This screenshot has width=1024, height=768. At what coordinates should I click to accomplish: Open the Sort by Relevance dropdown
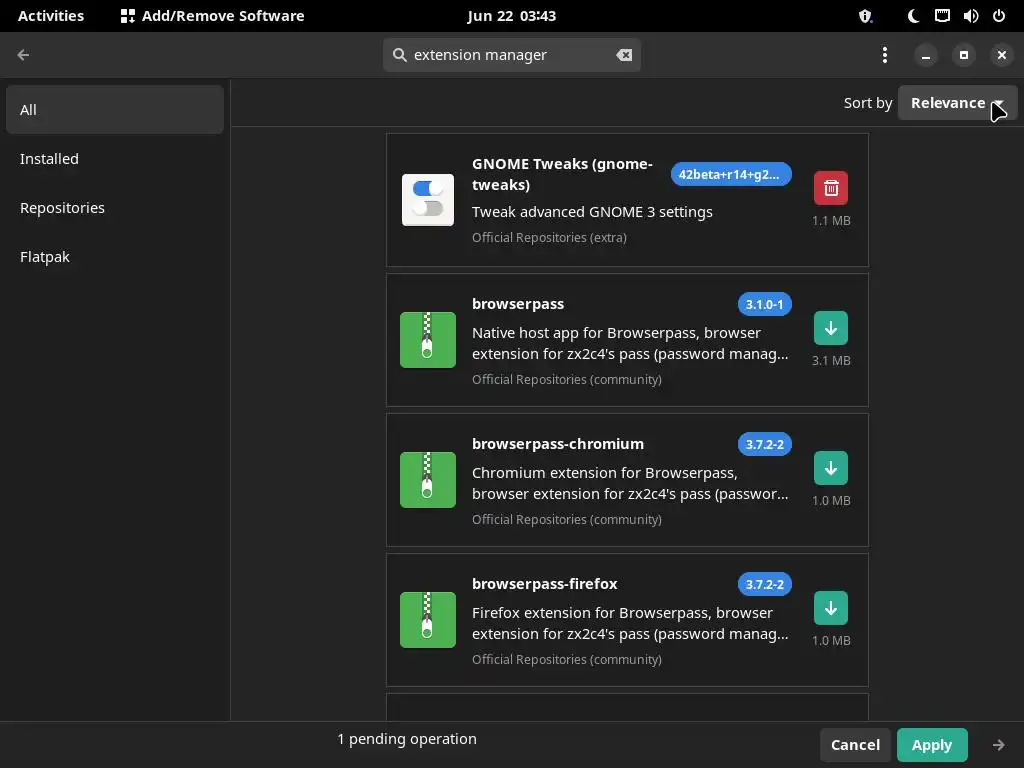[x=957, y=103]
